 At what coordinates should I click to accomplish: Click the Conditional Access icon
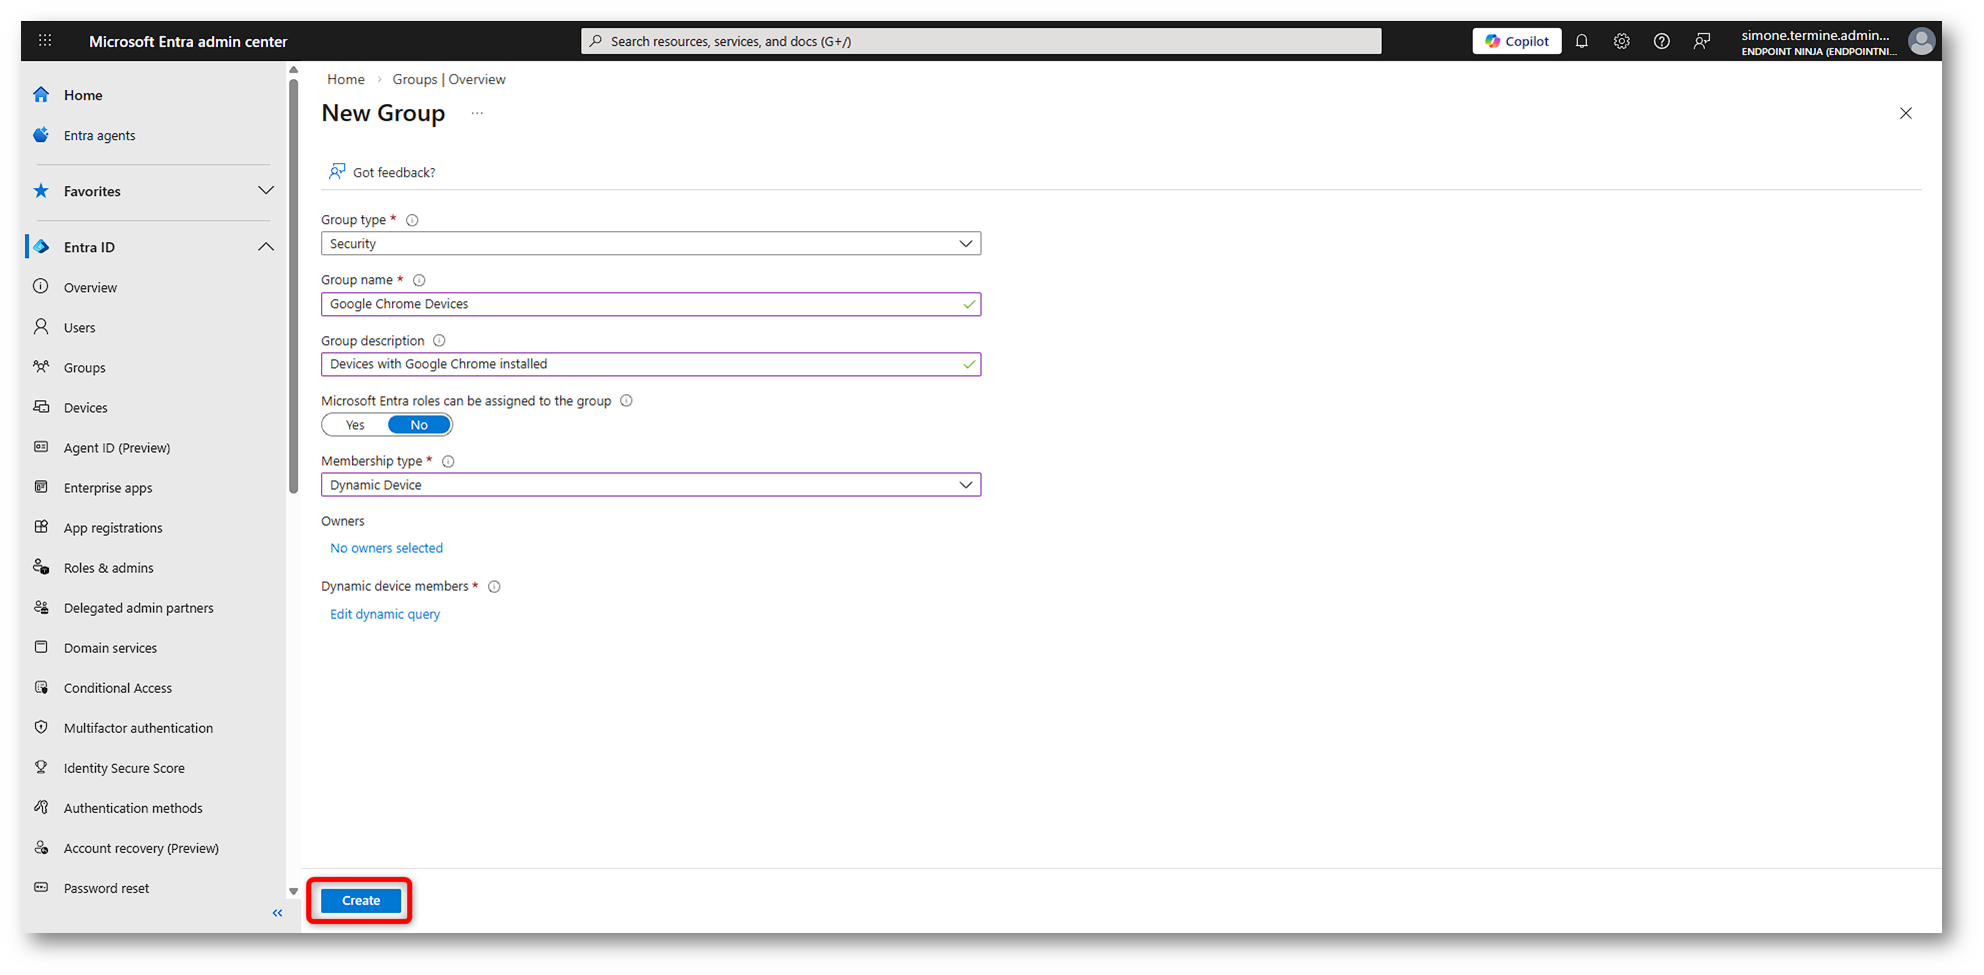41,687
